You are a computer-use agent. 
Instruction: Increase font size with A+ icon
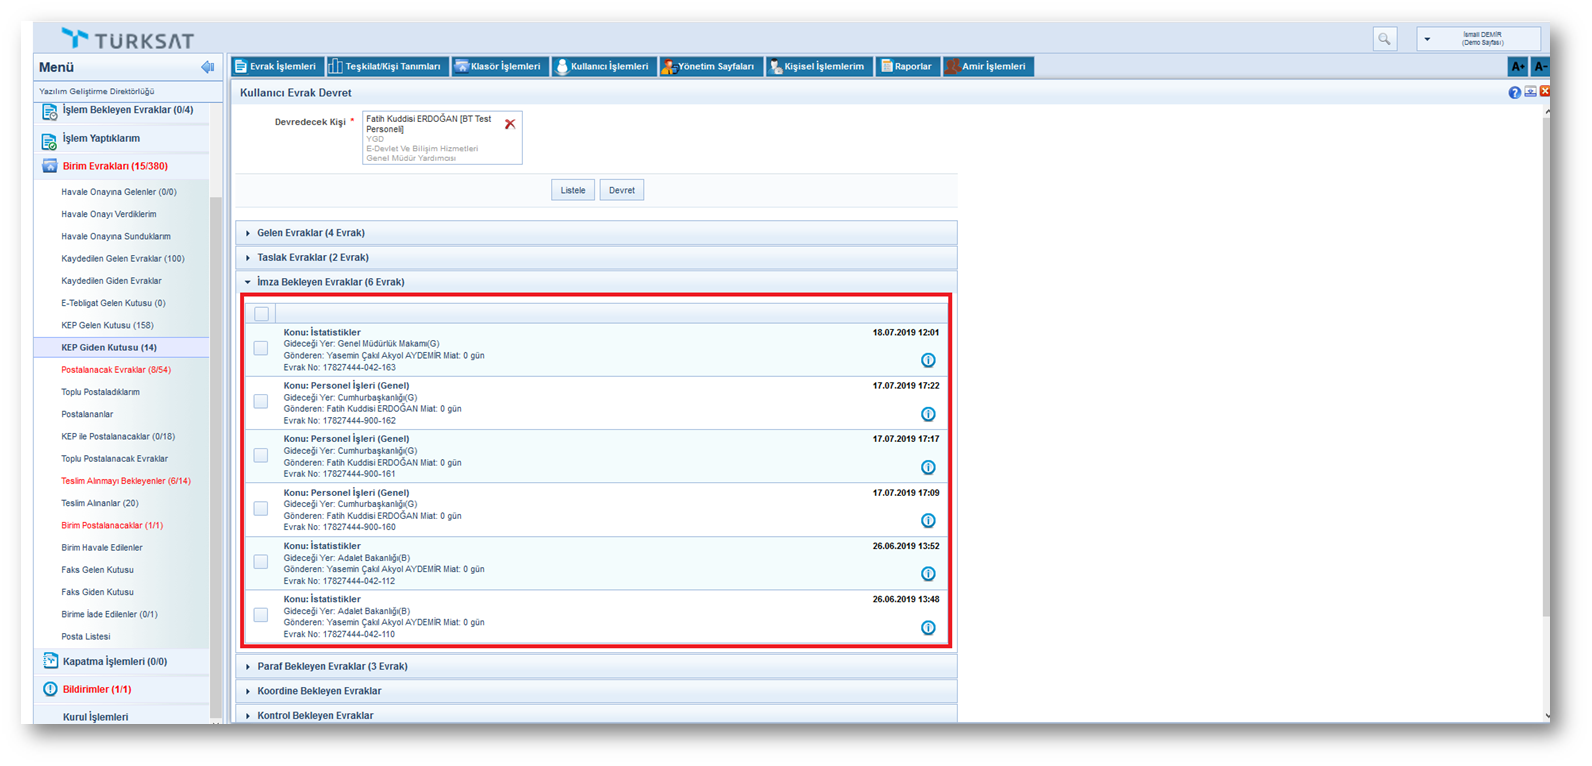click(x=1517, y=67)
